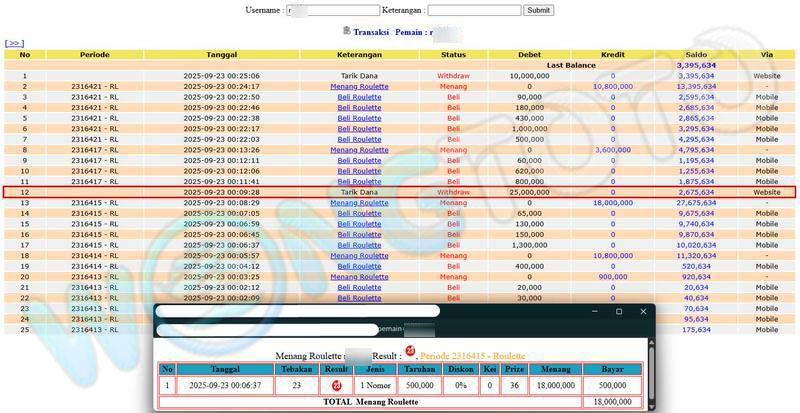Click red result ball beside Periode 2316415

[410, 351]
